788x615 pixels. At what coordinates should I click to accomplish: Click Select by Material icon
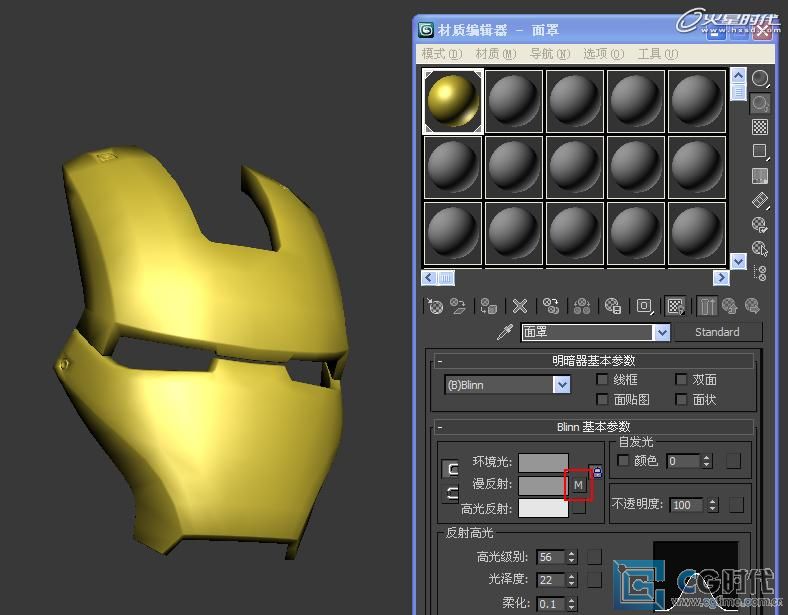coord(760,249)
